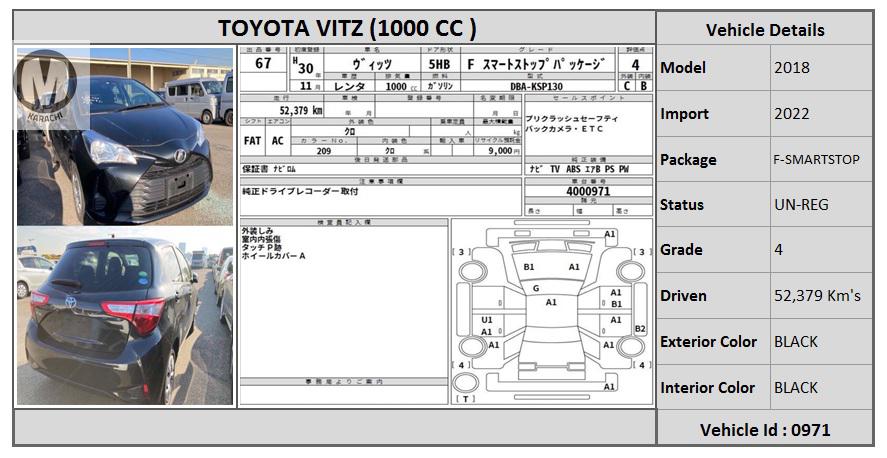Click the プリクラッシュセーフティ sales point text
887x458 pixels.
(x=571, y=119)
